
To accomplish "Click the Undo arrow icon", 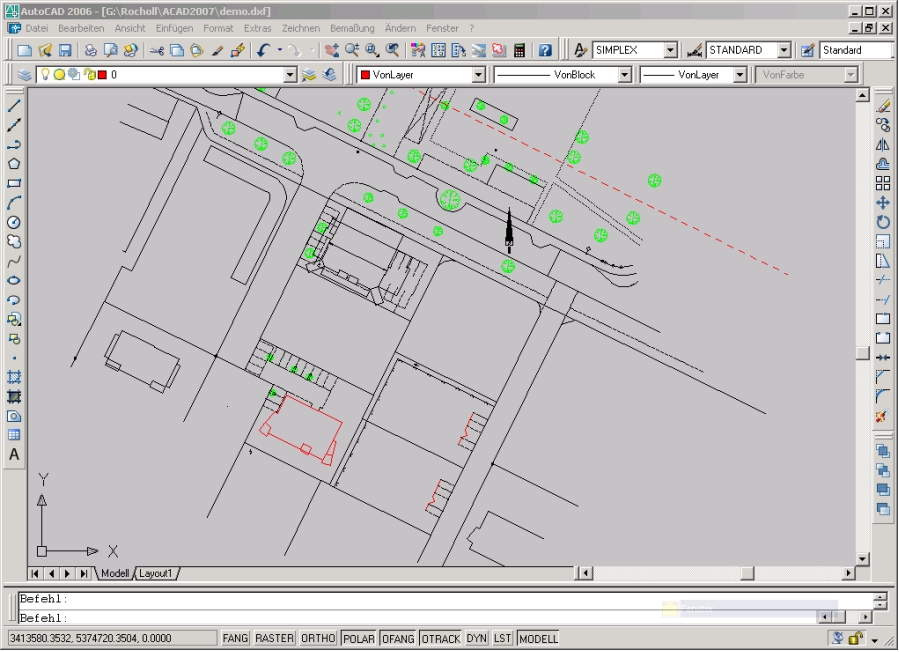I will 263,50.
